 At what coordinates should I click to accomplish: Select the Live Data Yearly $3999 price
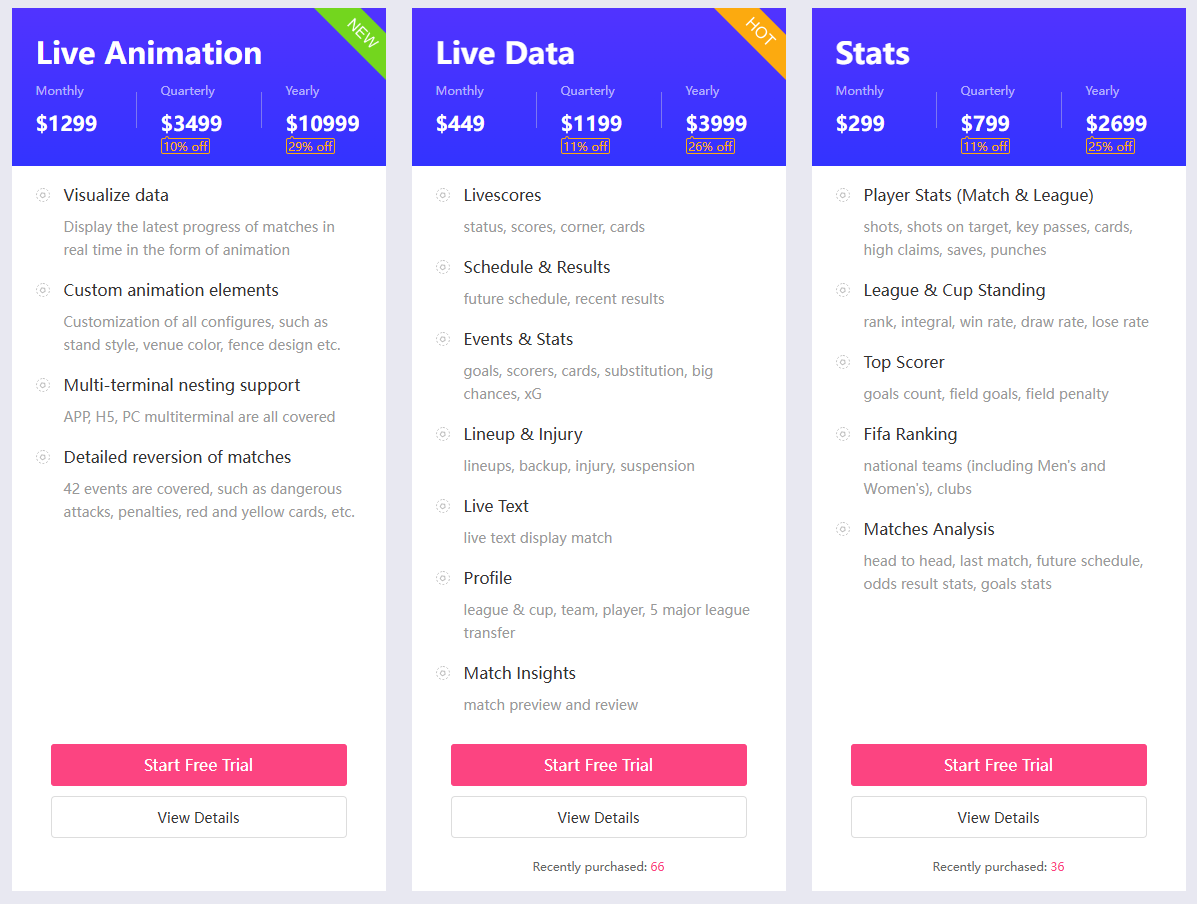click(716, 123)
